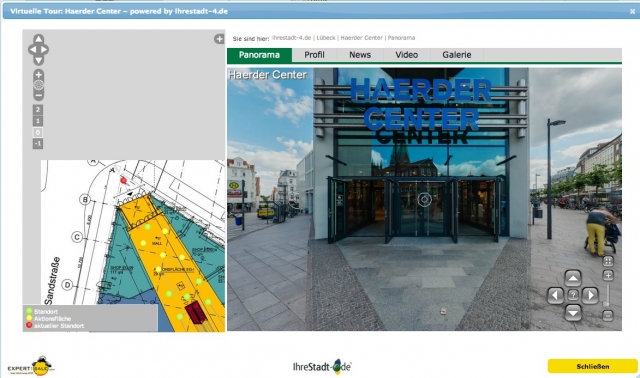
Task: Zoom in the floor plan map
Action: pos(38,75)
